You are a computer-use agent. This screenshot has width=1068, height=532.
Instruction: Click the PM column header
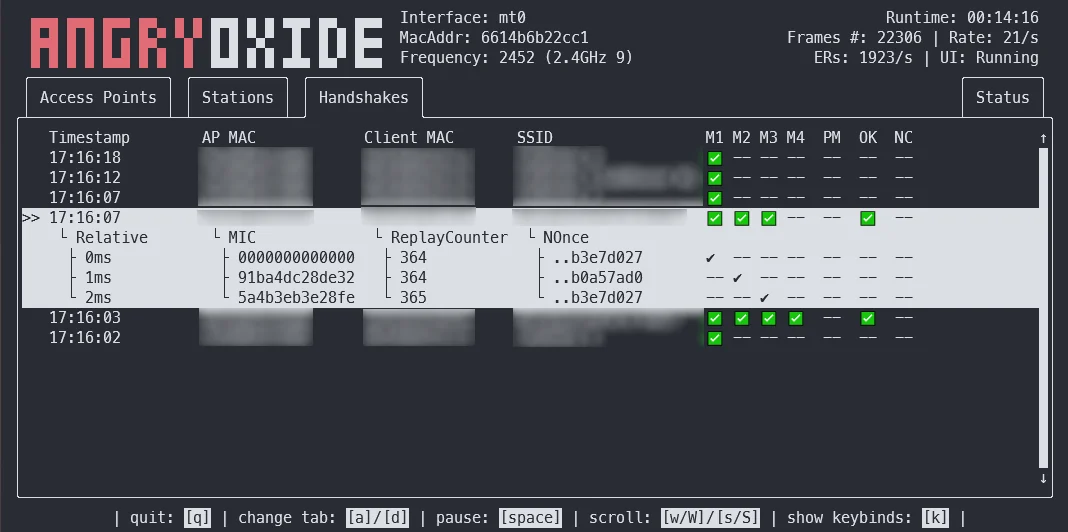click(x=832, y=138)
